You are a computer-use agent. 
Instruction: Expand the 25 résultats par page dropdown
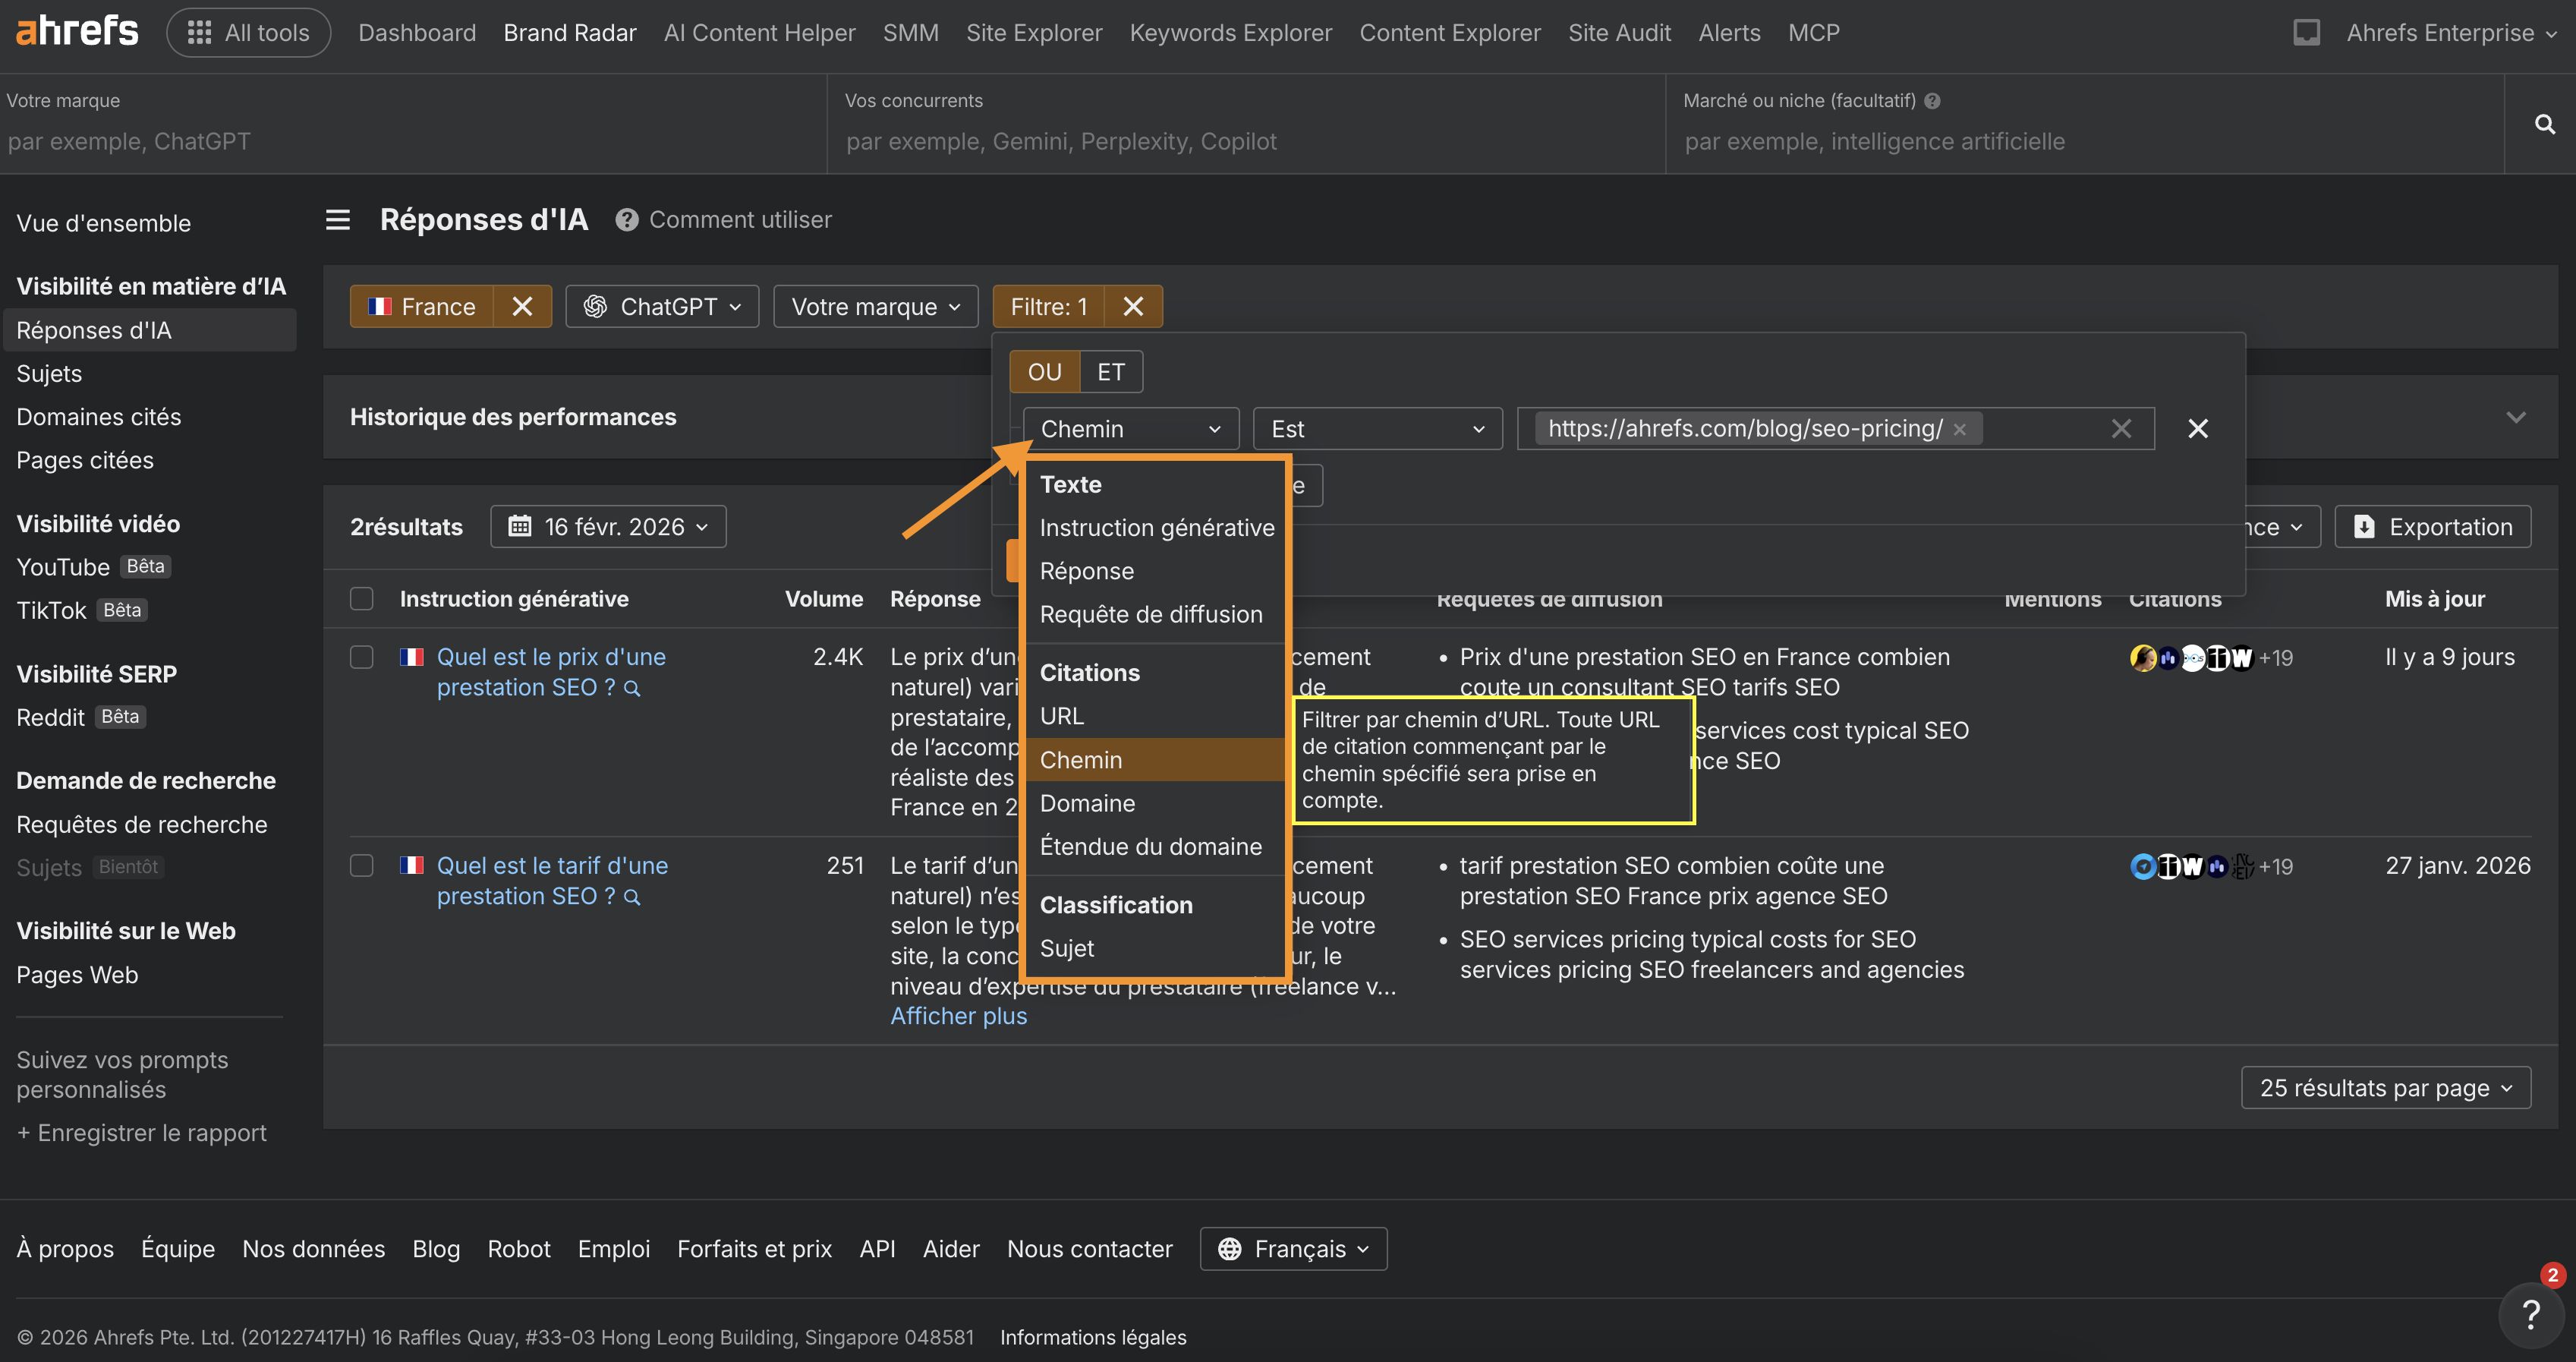point(2385,1088)
